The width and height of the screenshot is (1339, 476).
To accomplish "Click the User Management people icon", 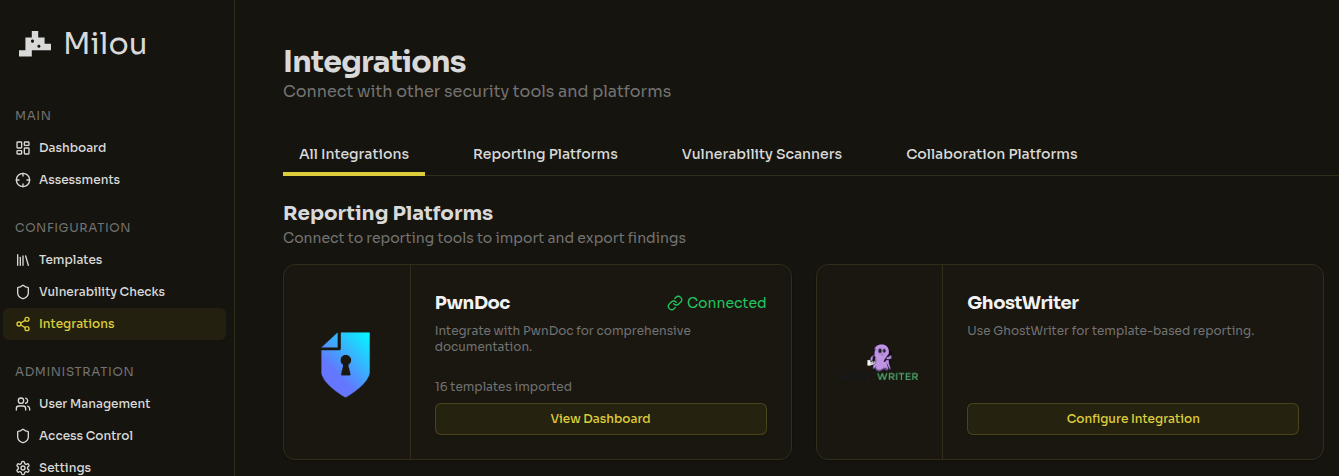I will point(23,404).
